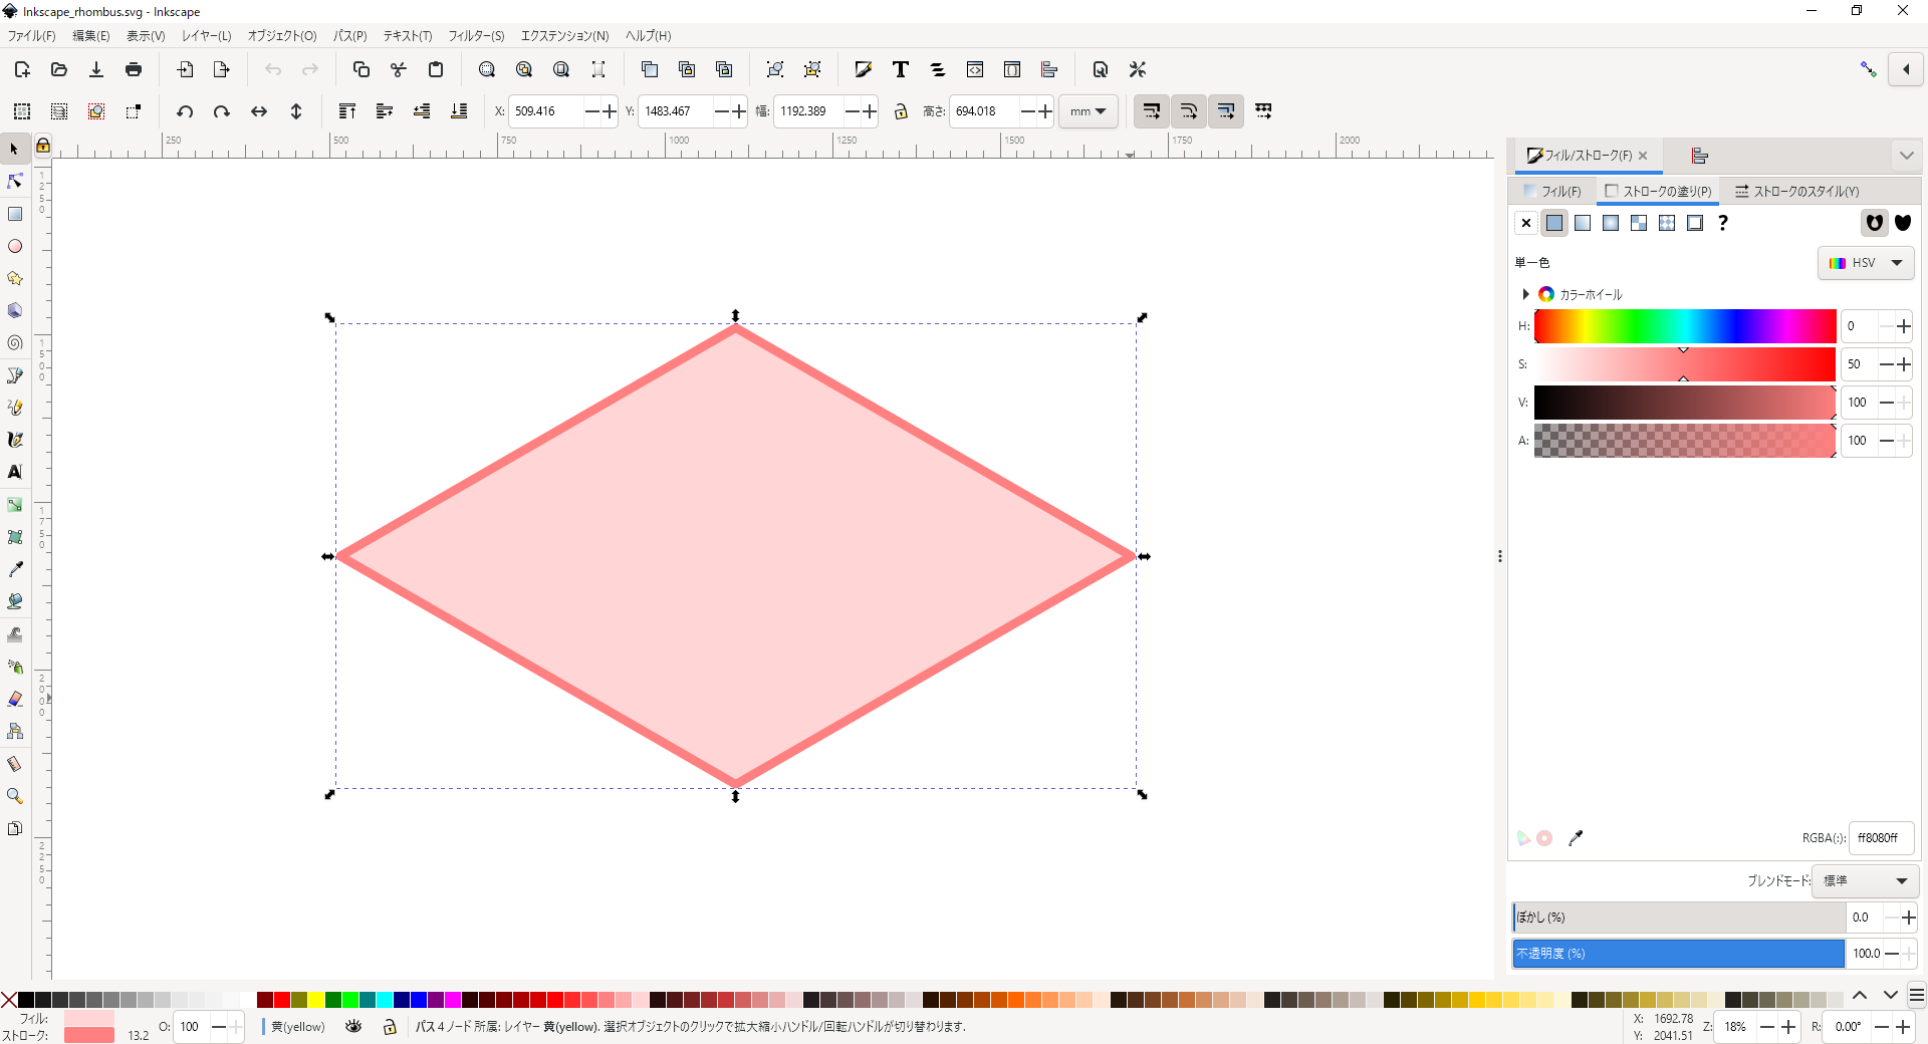Select the Node edit tool
This screenshot has width=1928, height=1044.
(15, 181)
